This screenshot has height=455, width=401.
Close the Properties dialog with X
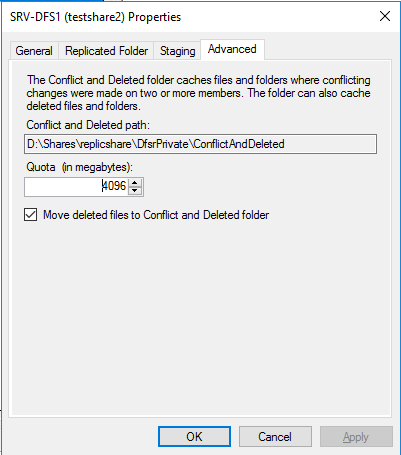385,16
